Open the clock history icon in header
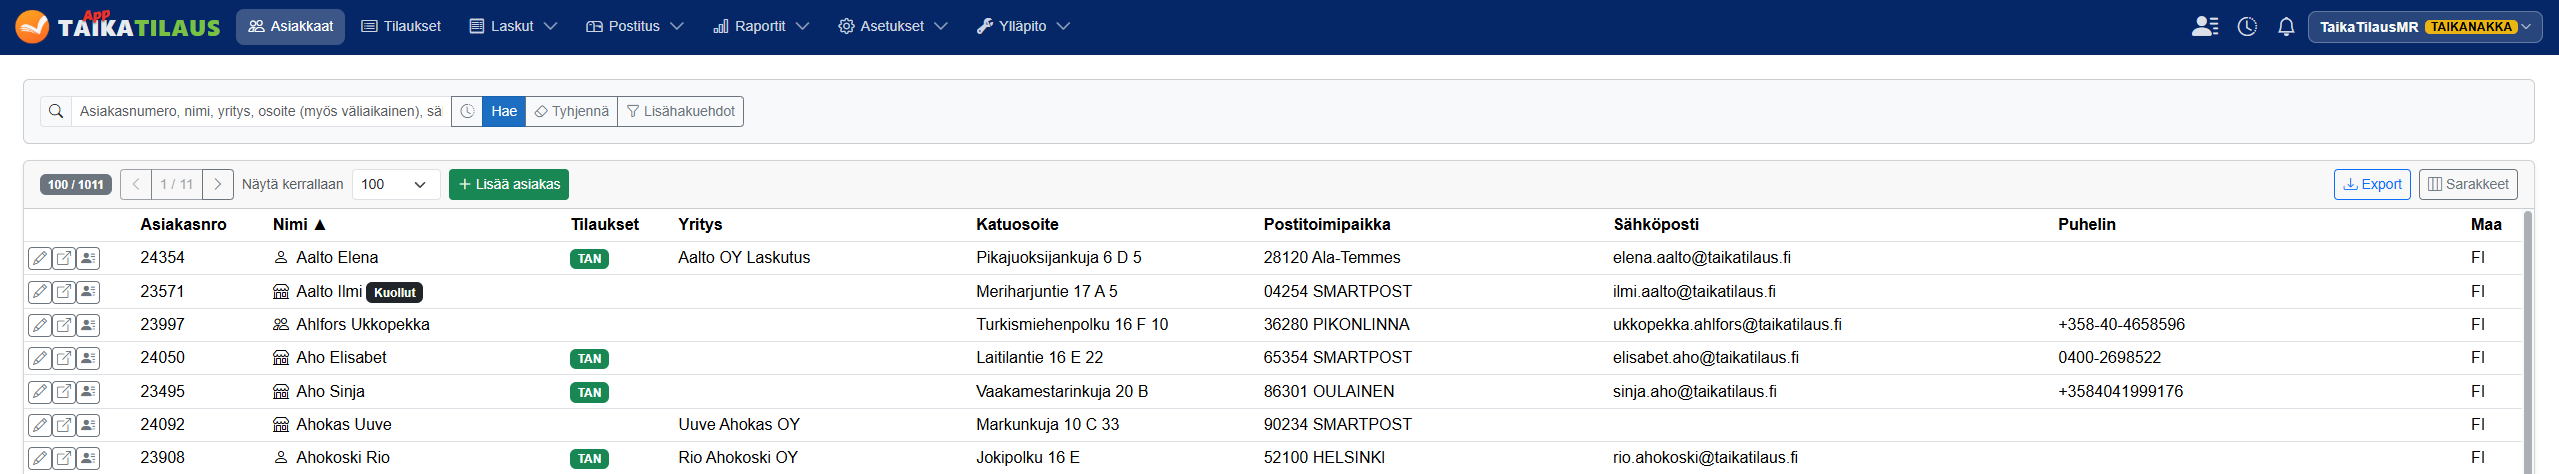The image size is (2559, 474). (x=2247, y=27)
